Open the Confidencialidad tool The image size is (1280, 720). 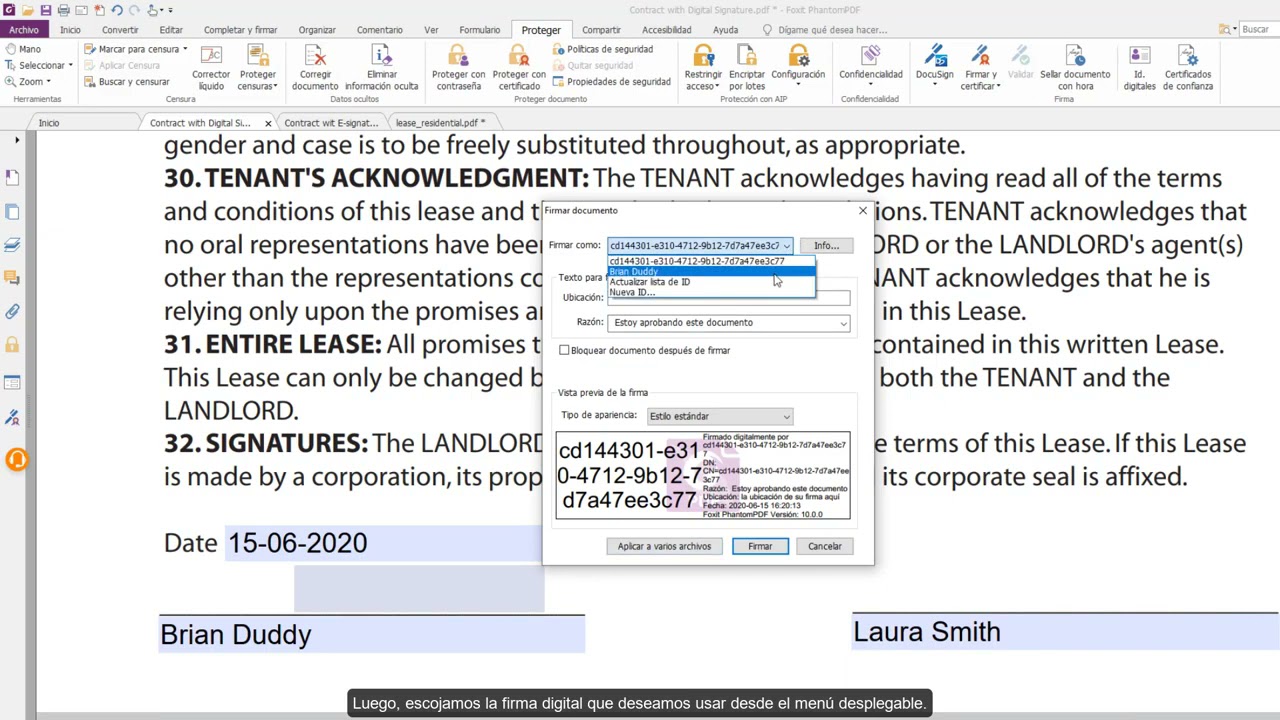(x=871, y=65)
